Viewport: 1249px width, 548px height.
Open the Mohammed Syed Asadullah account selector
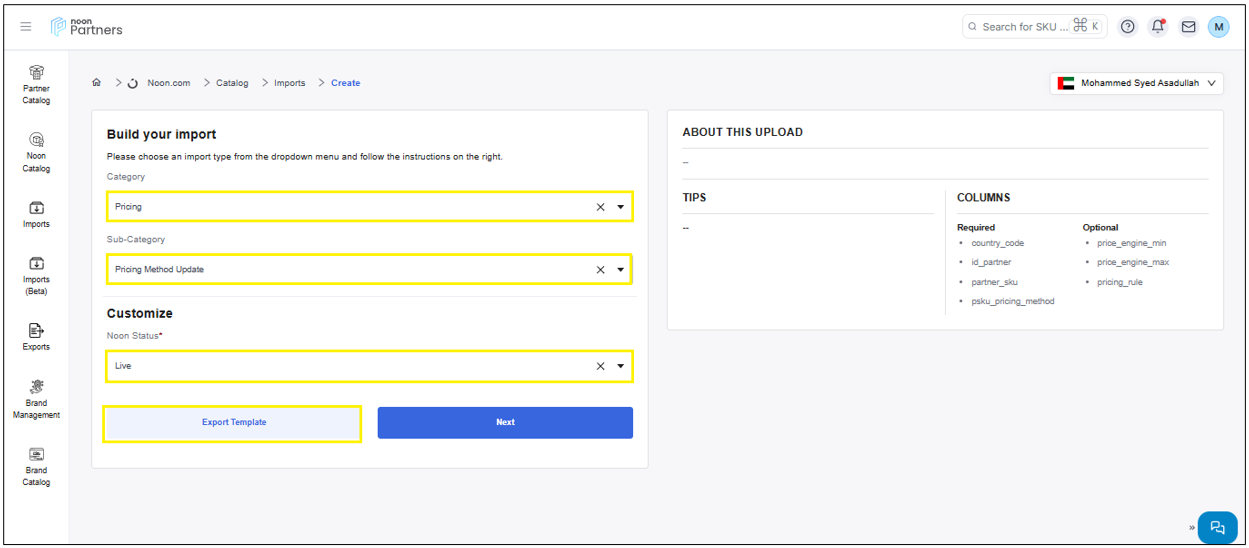click(1137, 84)
